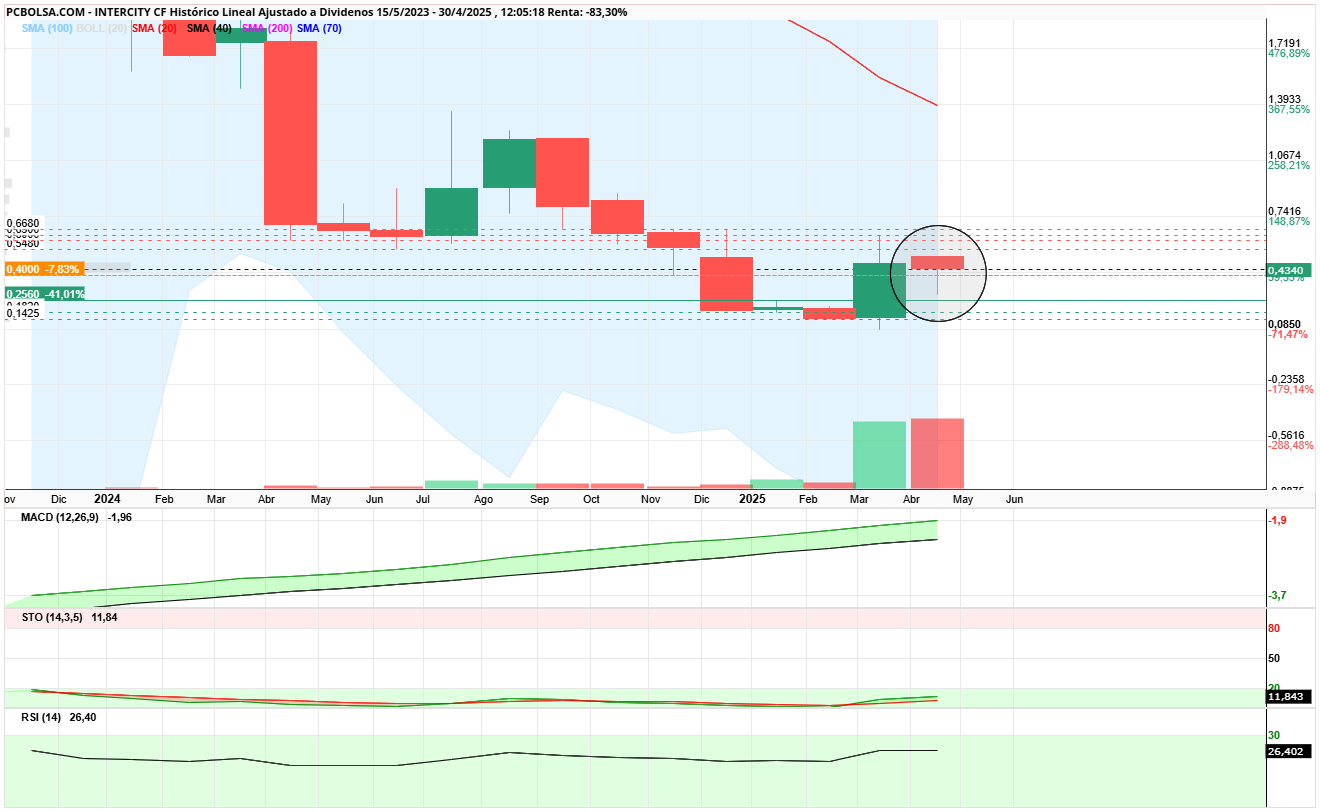
Task: Click the green 0,2560 -41,01% price tag
Action: [x=45, y=294]
